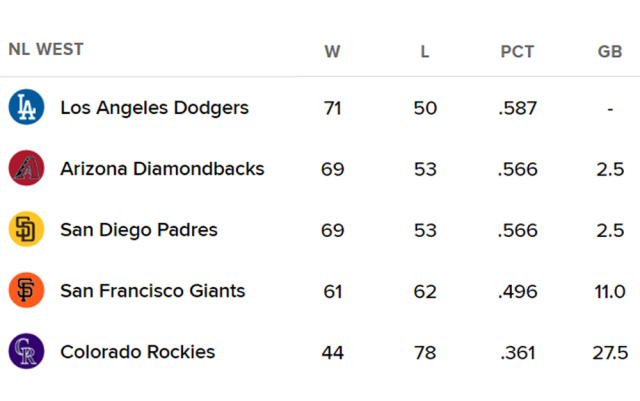Select the Giants' 11.0 games back value

click(609, 291)
